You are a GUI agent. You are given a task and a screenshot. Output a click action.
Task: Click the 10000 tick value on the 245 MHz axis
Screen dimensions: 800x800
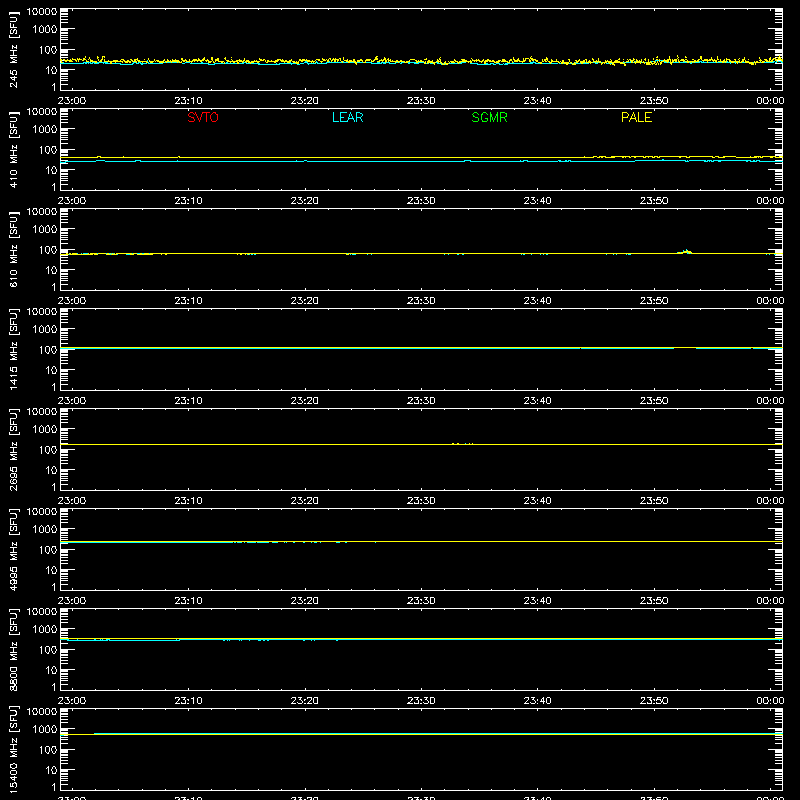[42, 12]
